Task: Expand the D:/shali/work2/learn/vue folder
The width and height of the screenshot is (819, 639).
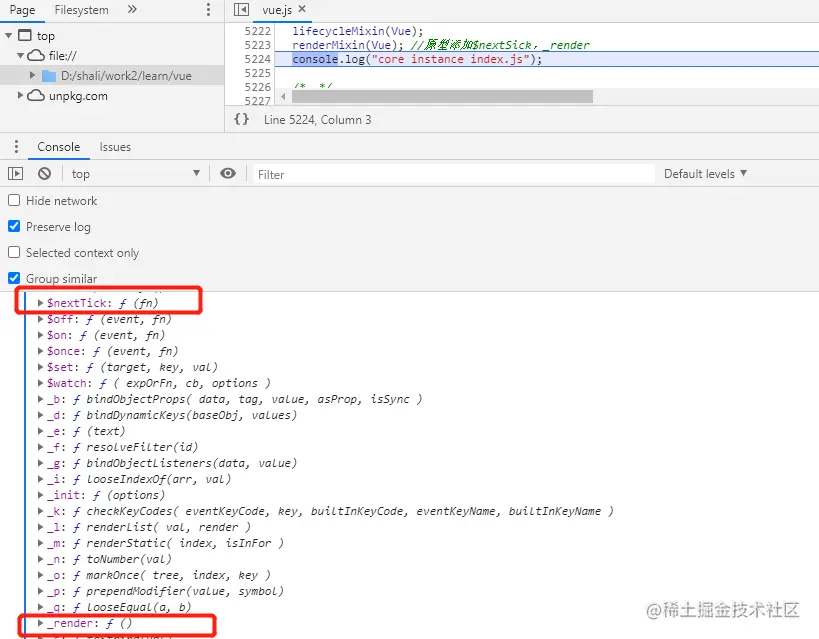Action: [32, 75]
